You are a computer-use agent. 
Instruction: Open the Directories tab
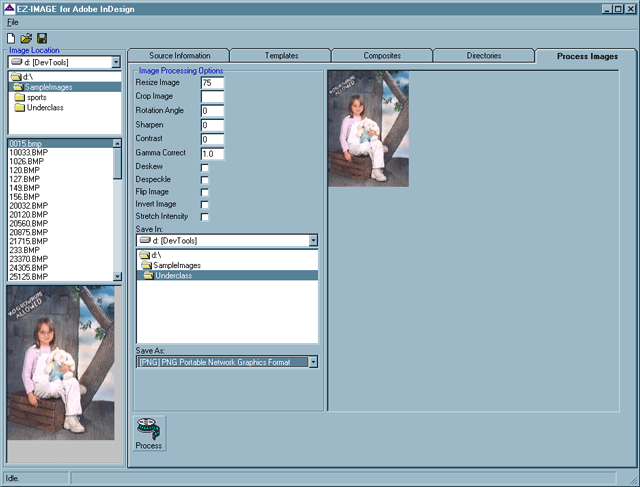coord(484,56)
